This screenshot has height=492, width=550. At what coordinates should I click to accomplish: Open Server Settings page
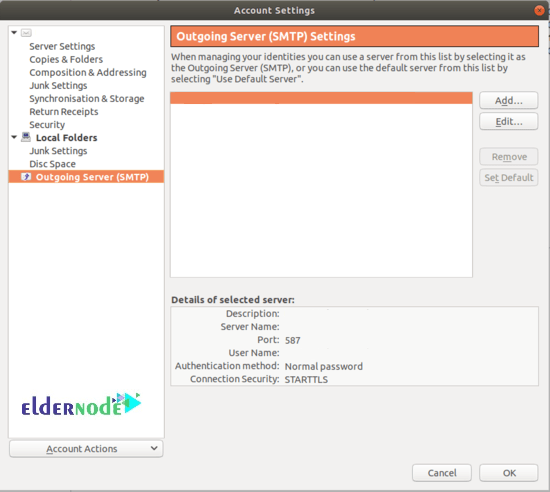(x=62, y=46)
